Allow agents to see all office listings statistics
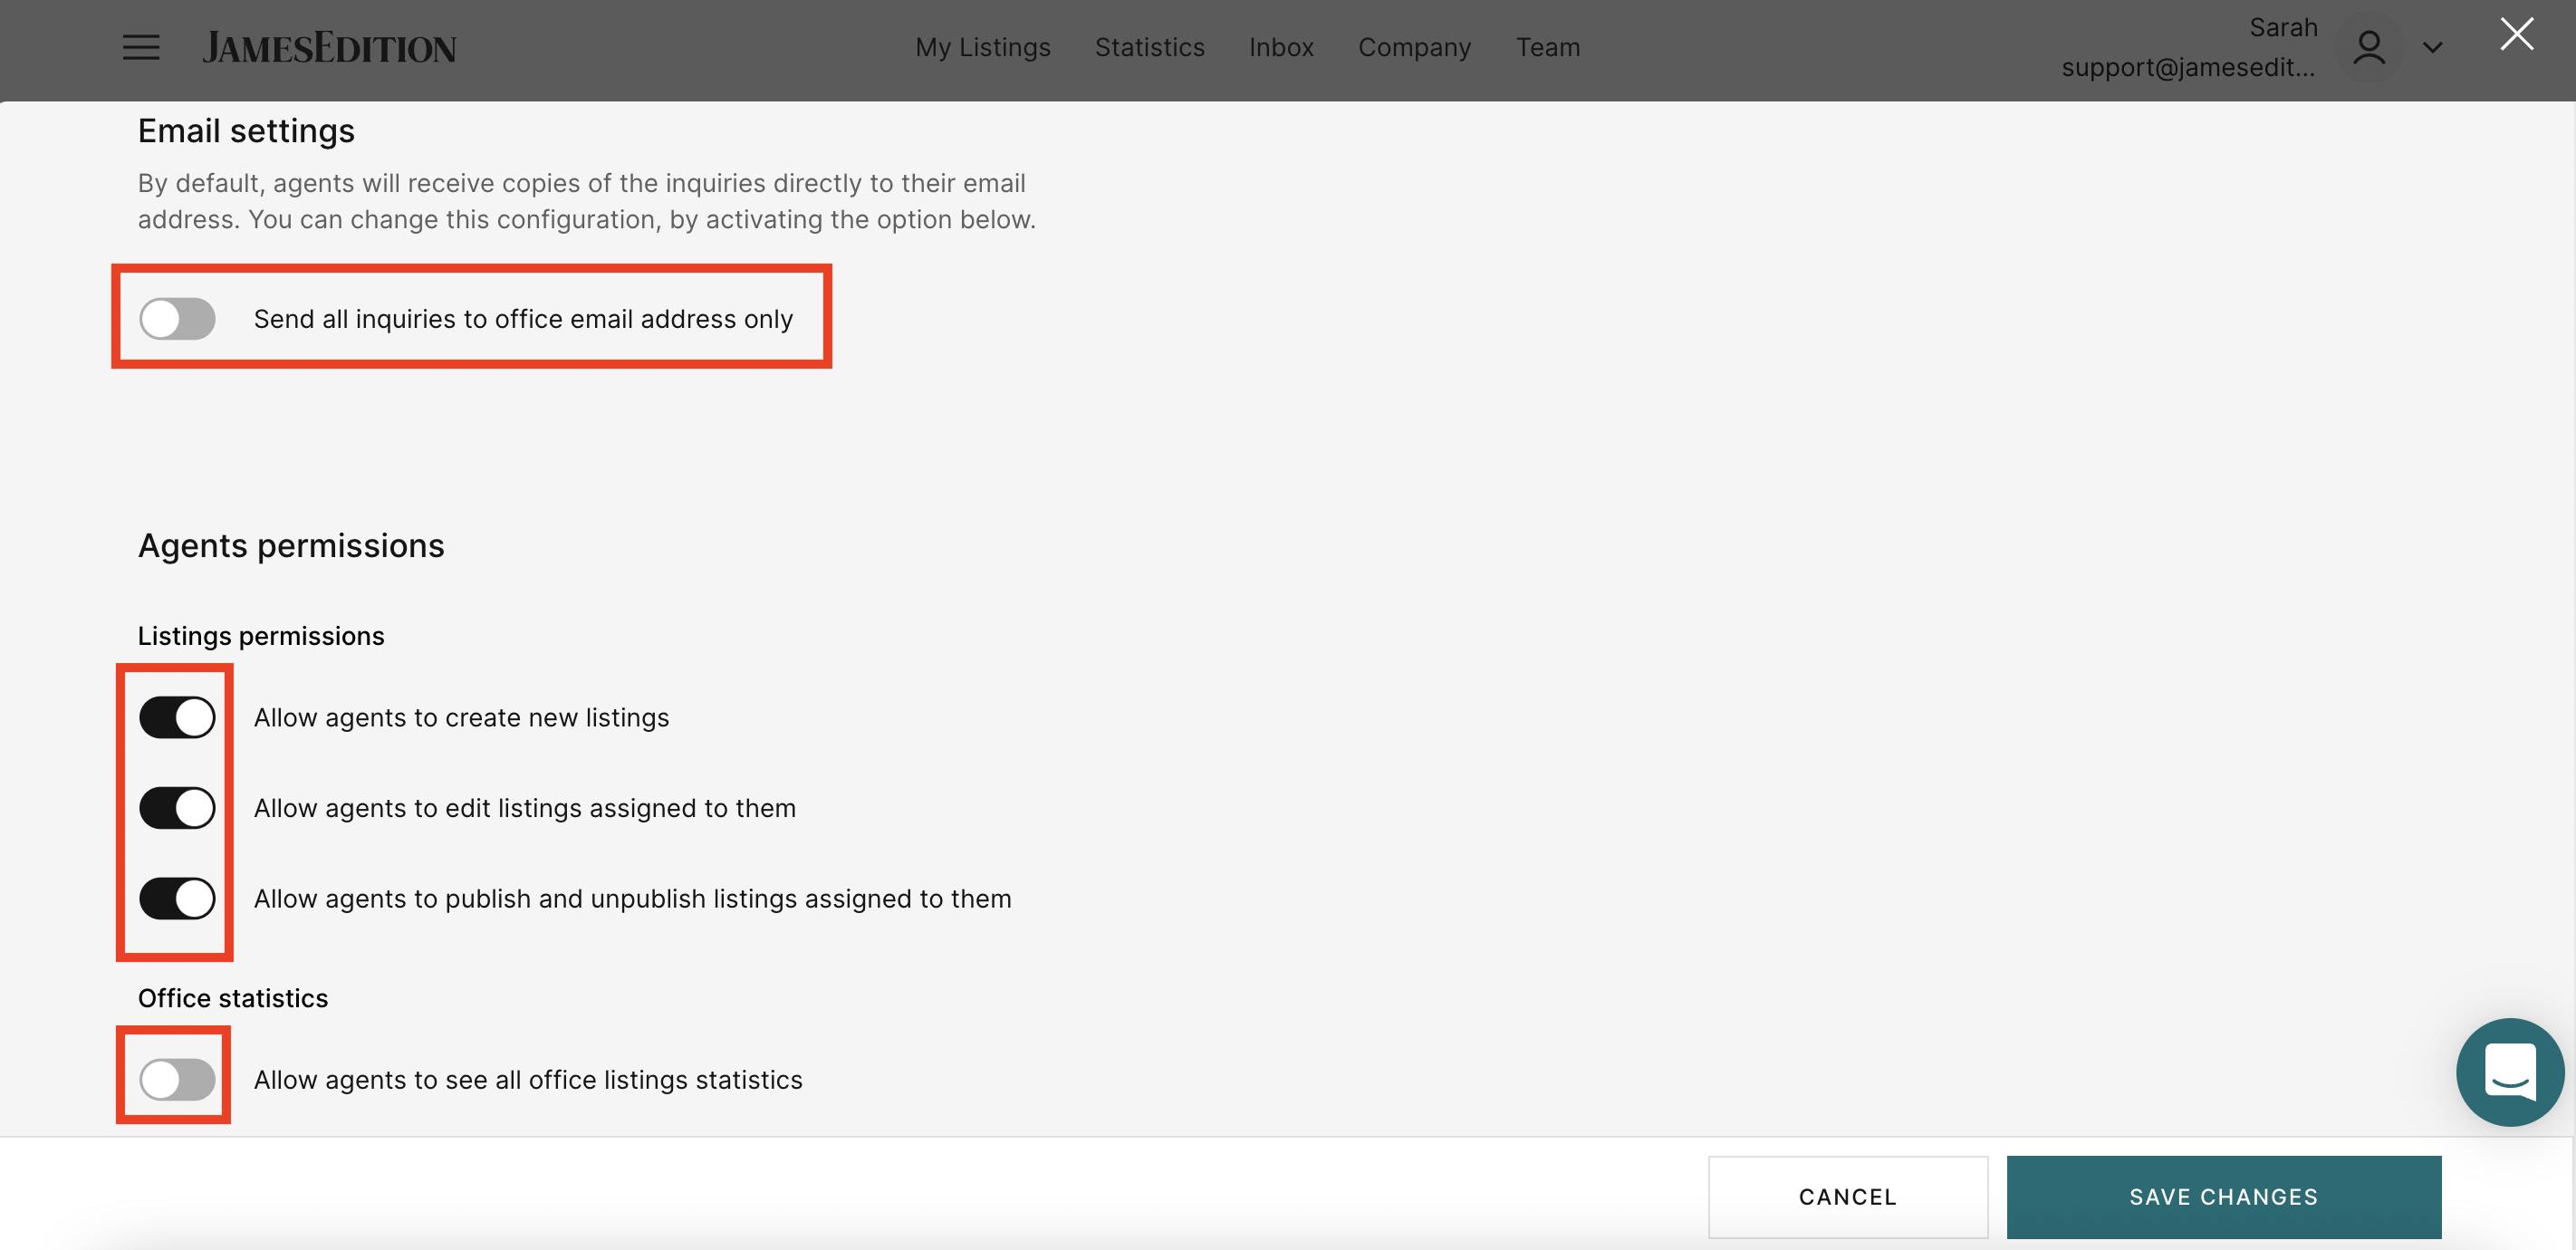Viewport: 2576px width, 1250px height. pyautogui.click(x=176, y=1079)
